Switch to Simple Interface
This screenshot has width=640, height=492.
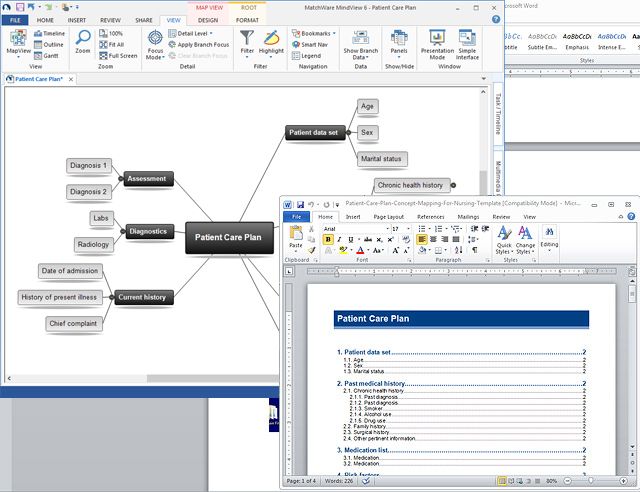tap(467, 45)
